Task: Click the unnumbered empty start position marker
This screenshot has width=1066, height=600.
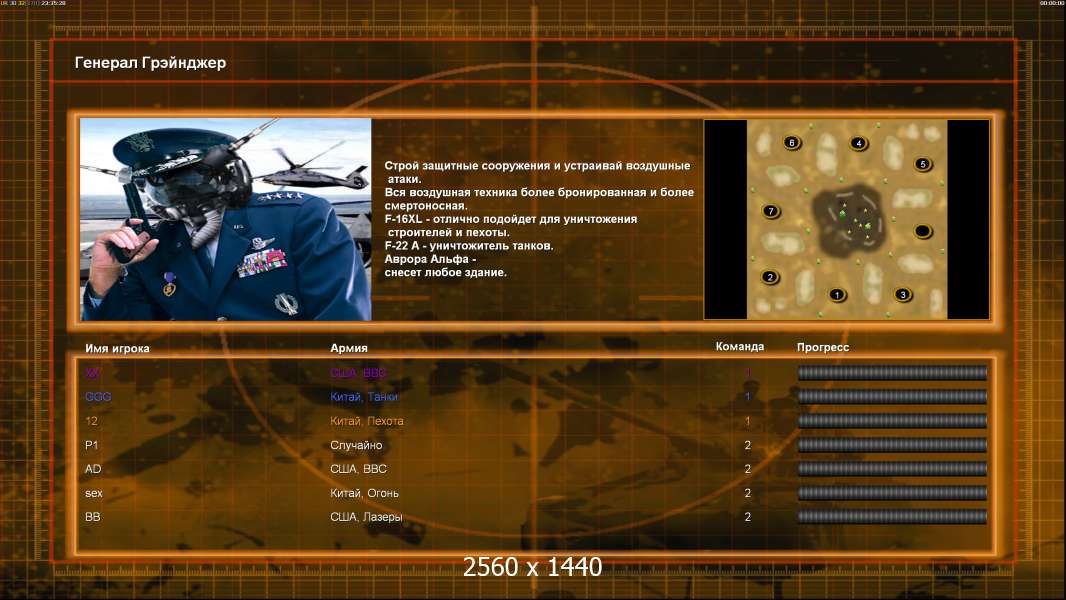Action: pos(922,232)
